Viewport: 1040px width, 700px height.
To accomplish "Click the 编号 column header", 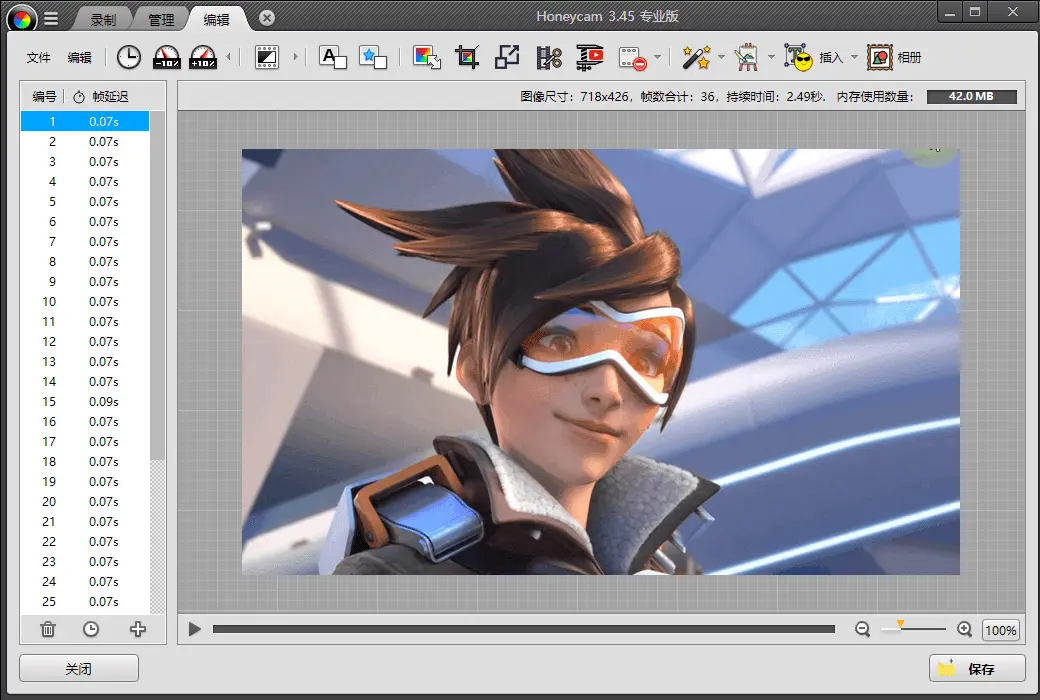I will [44, 97].
